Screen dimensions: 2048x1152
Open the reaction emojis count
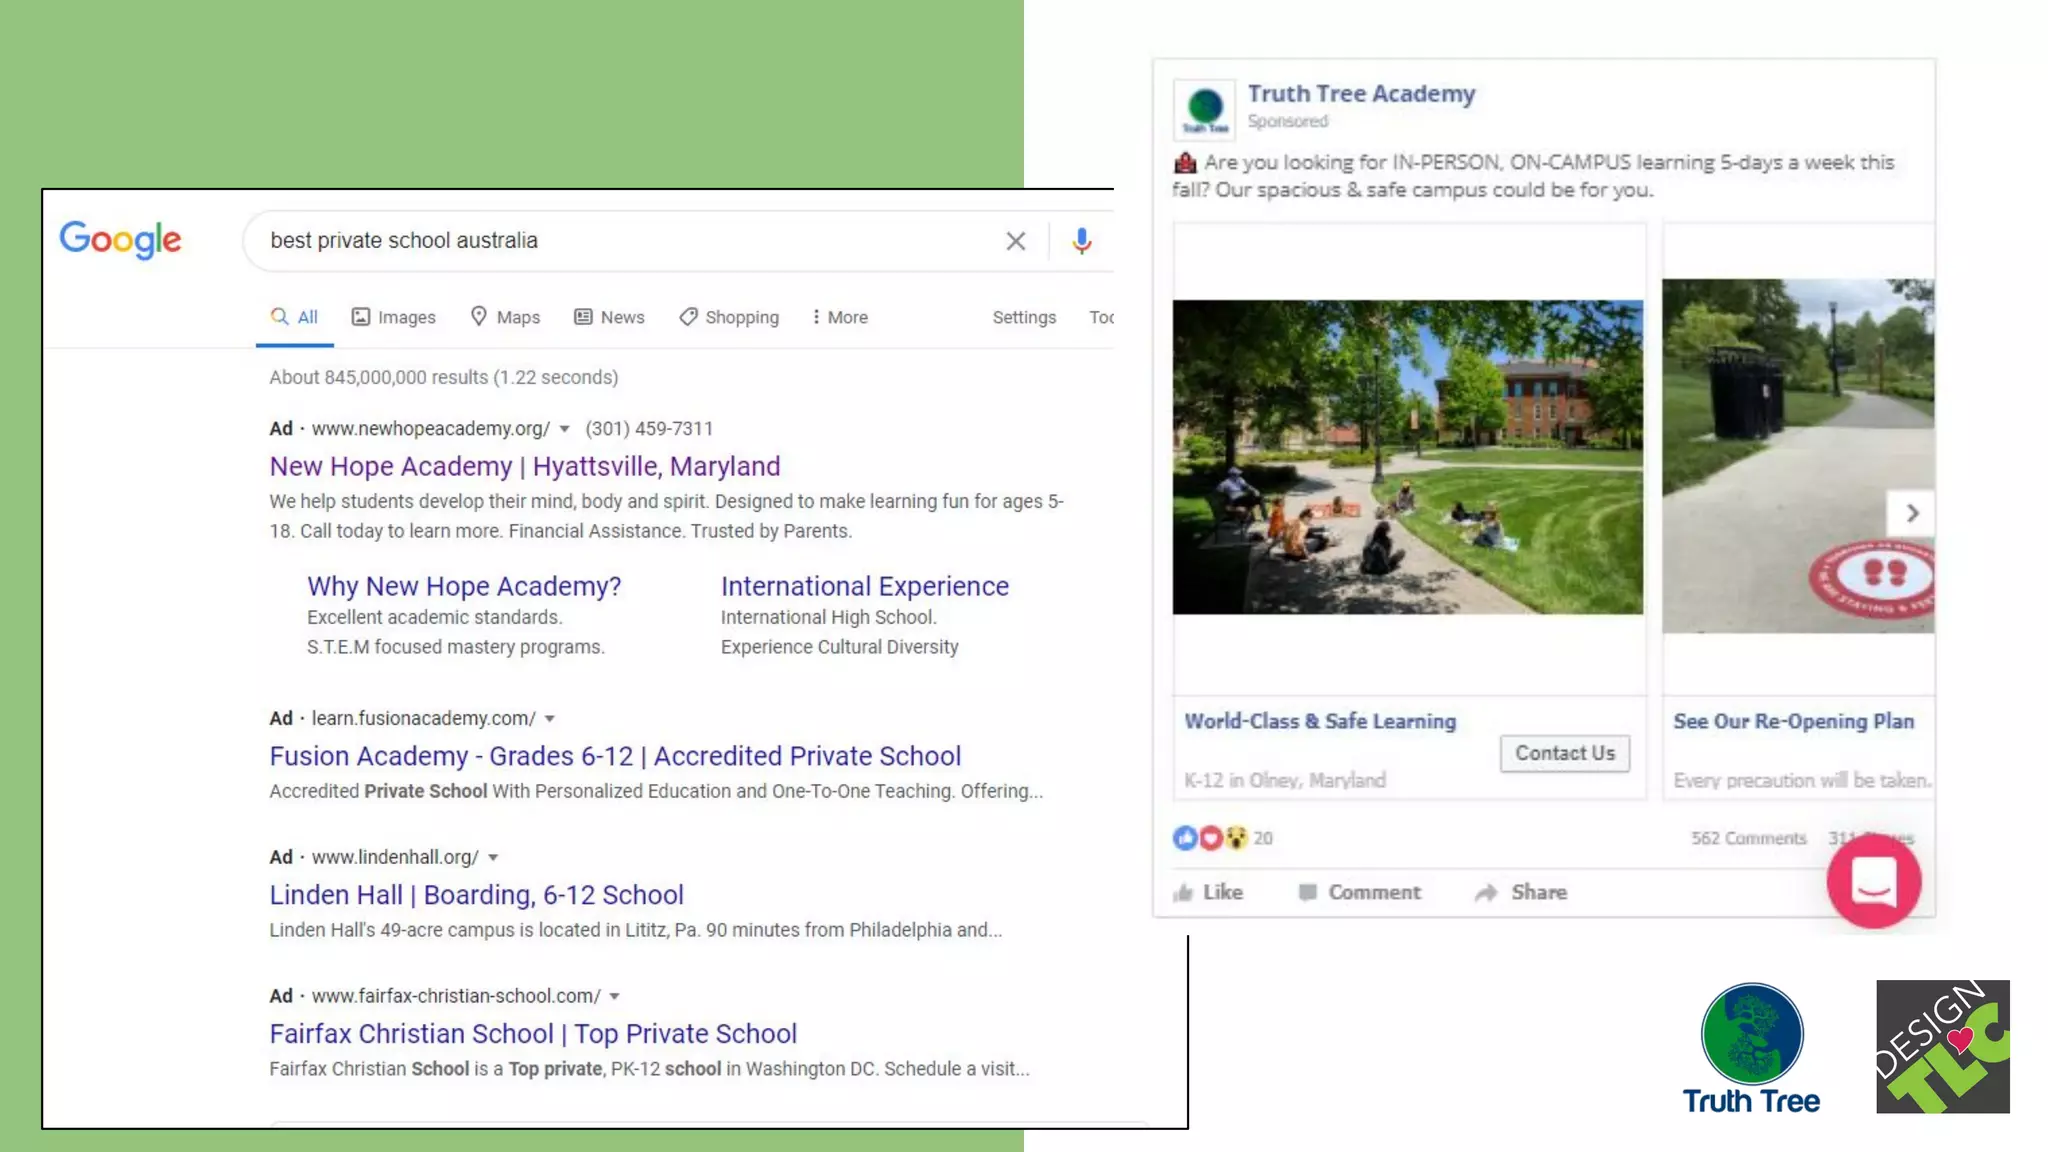(x=1222, y=838)
